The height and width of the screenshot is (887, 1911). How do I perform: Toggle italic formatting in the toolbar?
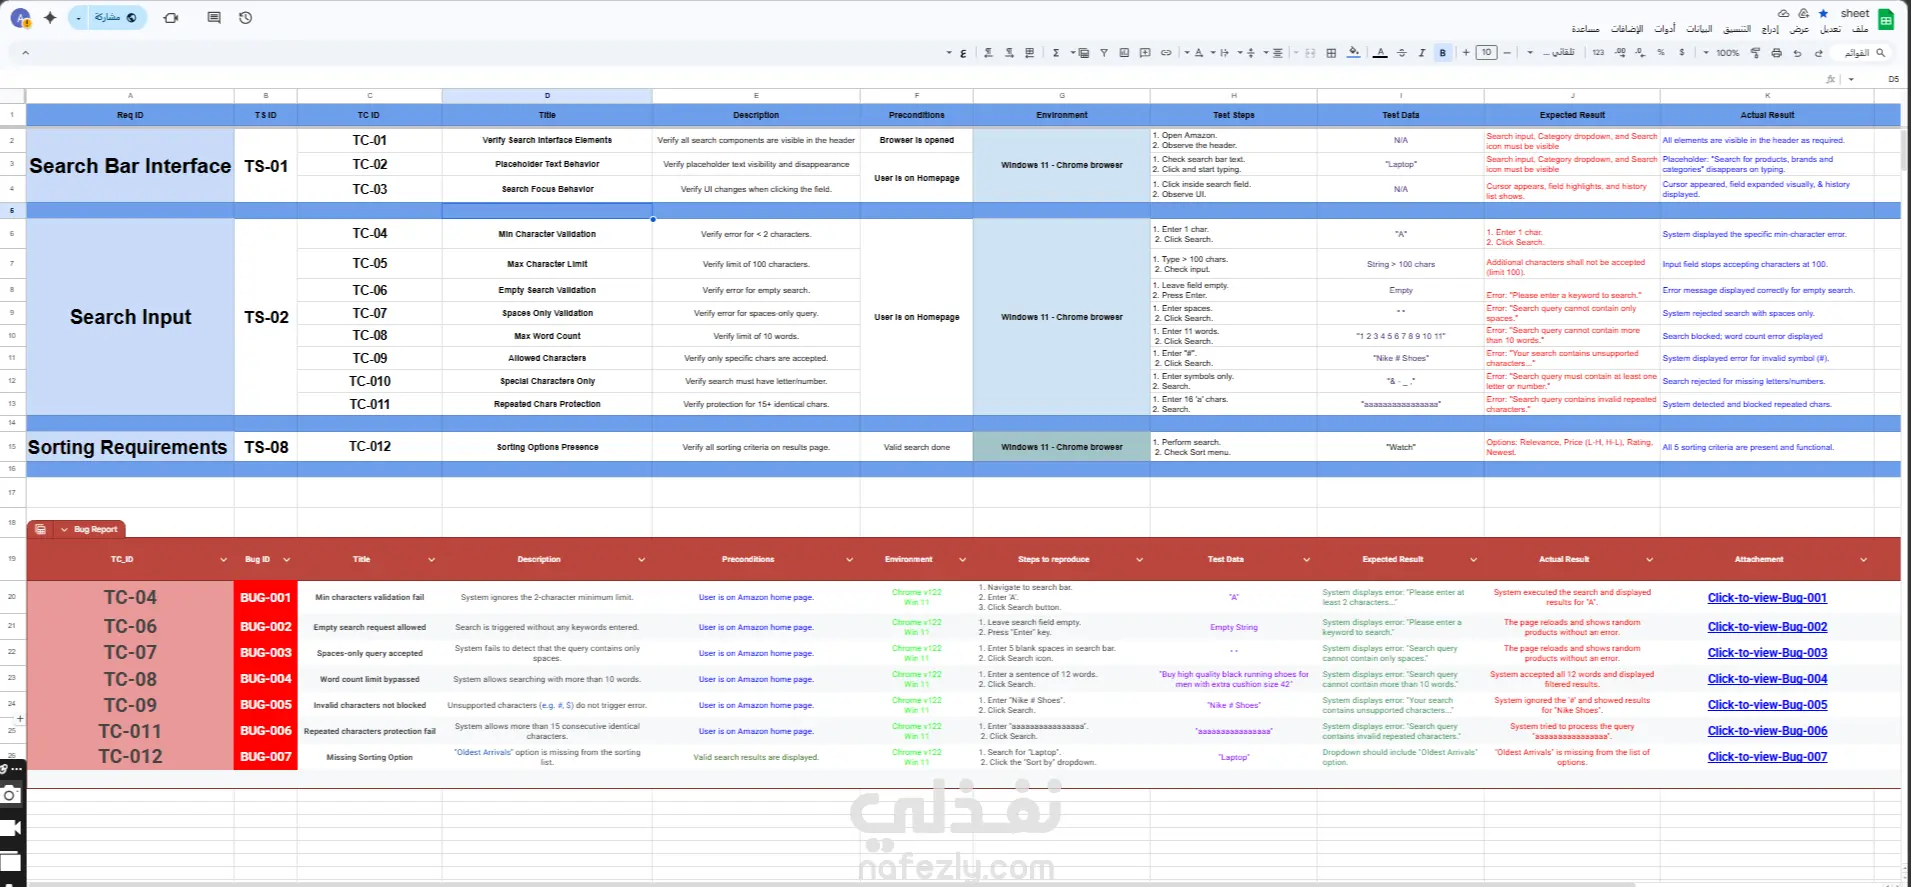pyautogui.click(x=1421, y=53)
